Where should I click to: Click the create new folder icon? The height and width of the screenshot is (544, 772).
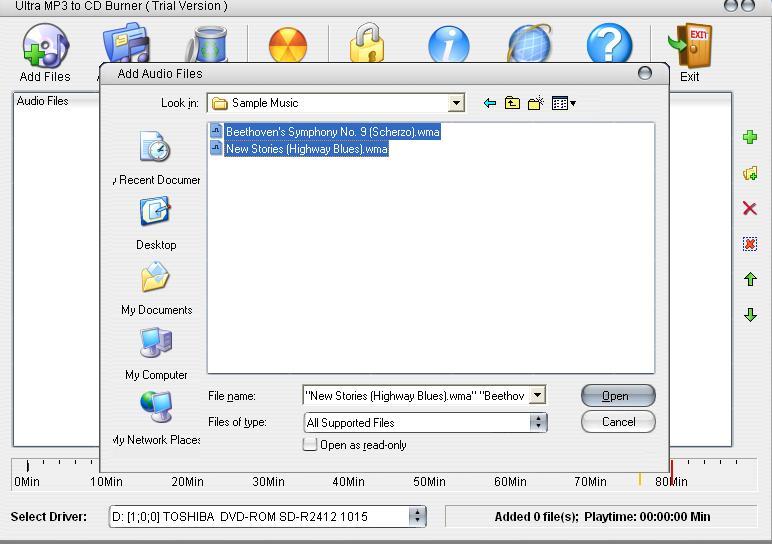[535, 103]
